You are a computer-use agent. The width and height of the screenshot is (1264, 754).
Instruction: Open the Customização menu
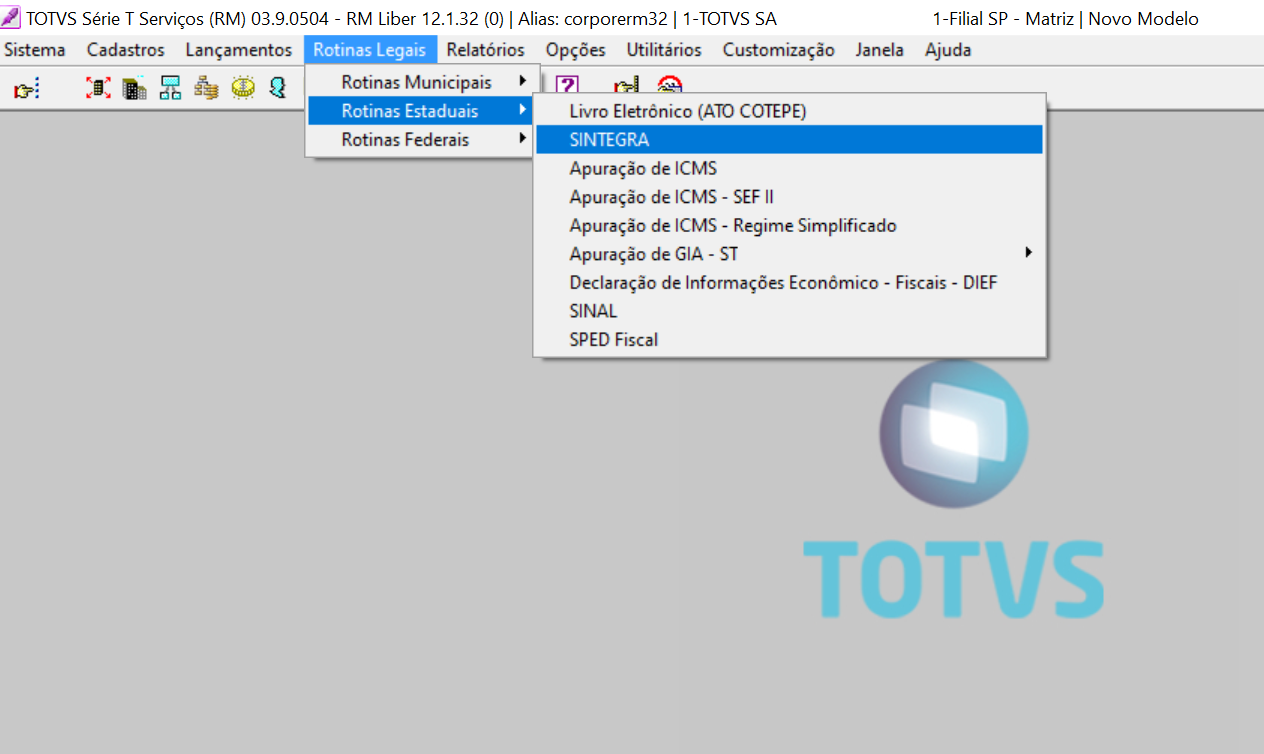779,50
